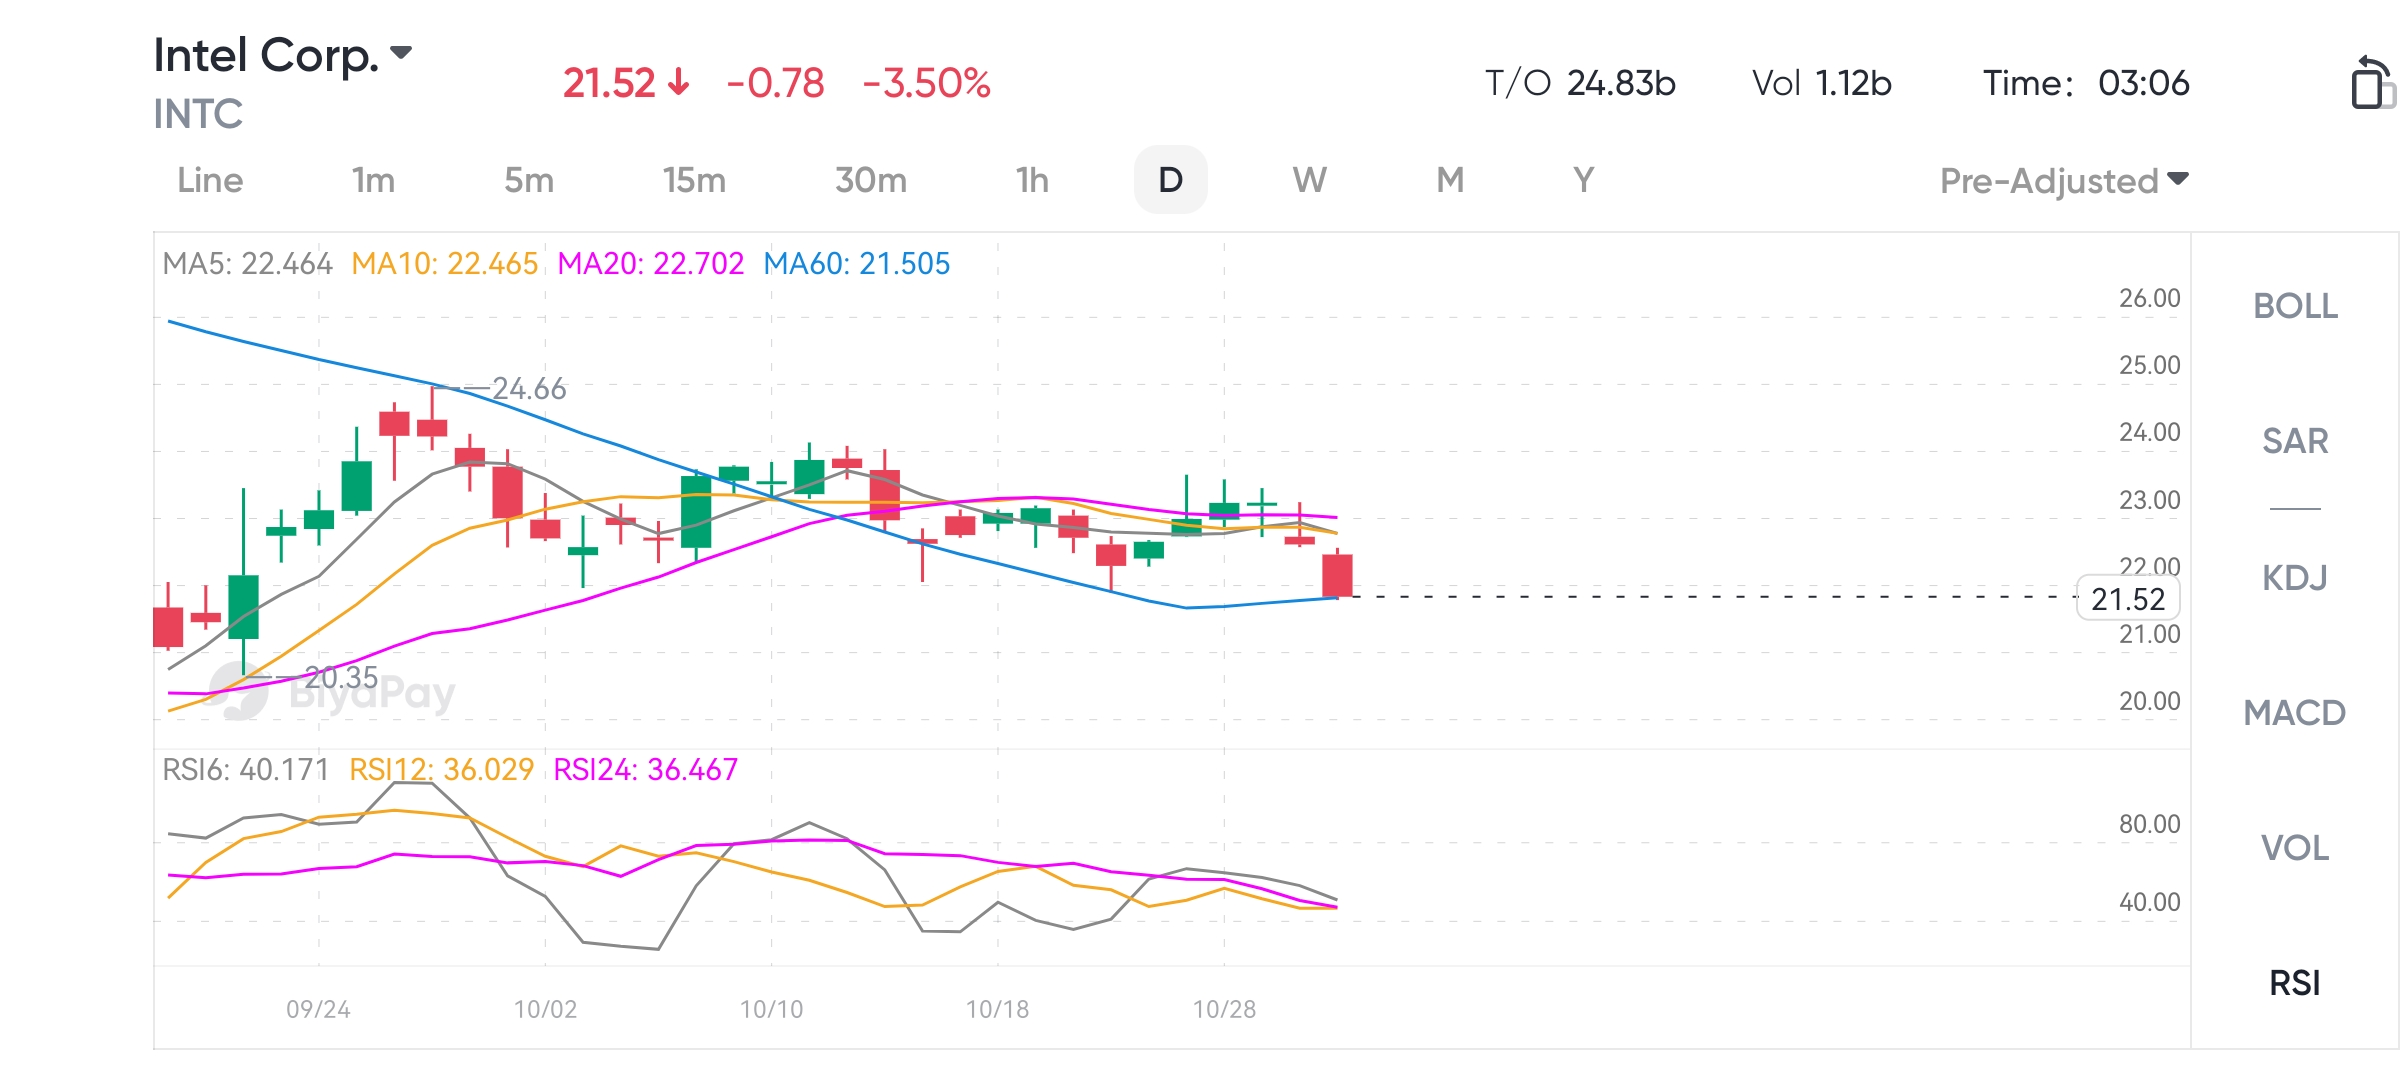Expand the Intel Corp. stock selector arrow

[x=401, y=53]
